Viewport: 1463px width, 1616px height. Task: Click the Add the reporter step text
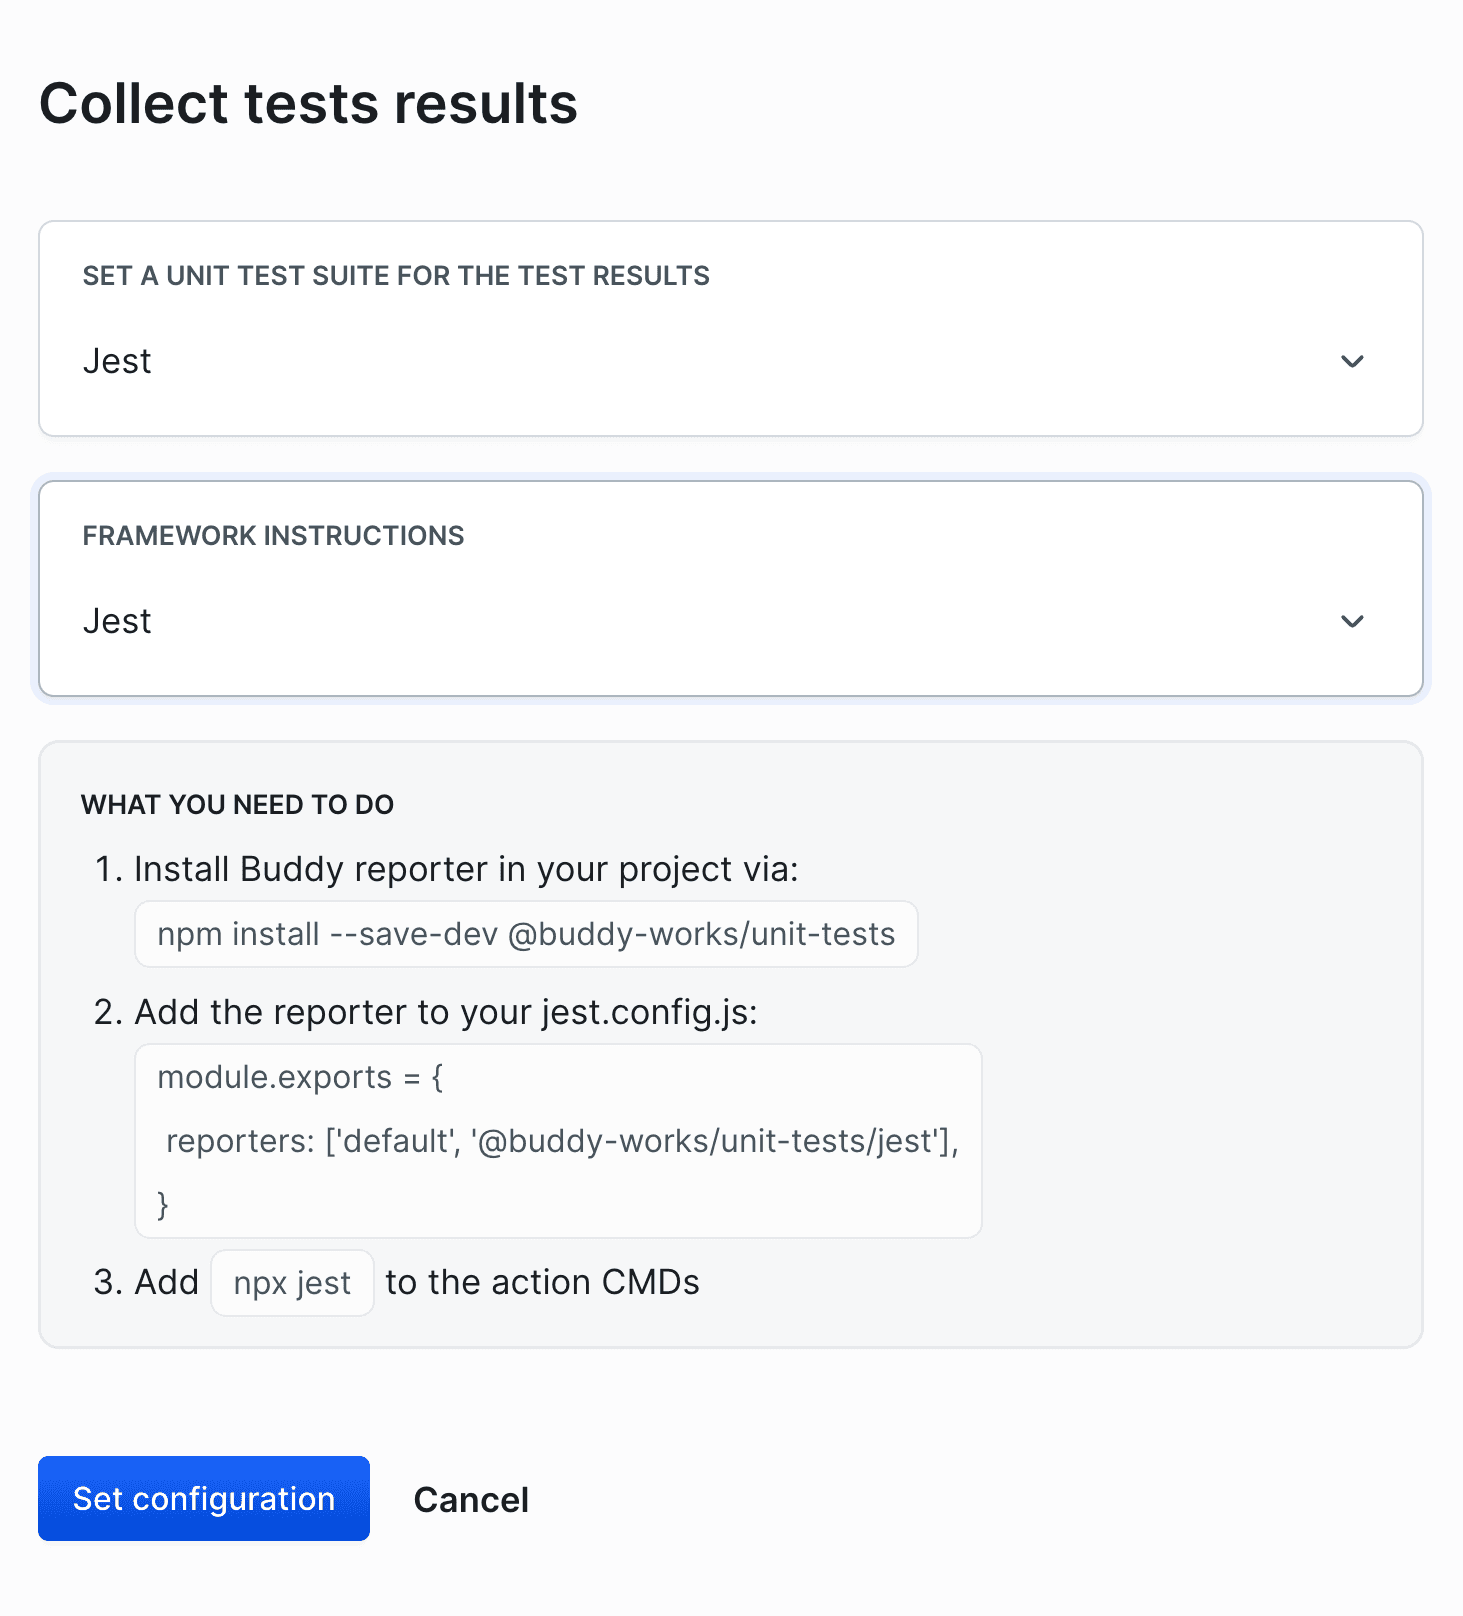(x=446, y=1012)
